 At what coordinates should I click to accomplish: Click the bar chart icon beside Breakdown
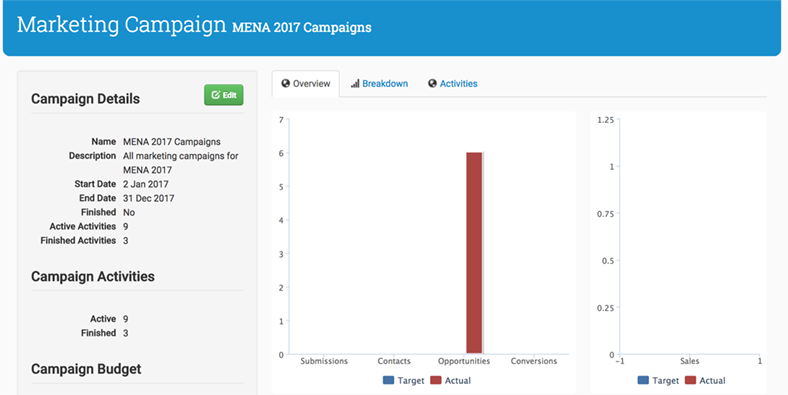click(x=355, y=83)
